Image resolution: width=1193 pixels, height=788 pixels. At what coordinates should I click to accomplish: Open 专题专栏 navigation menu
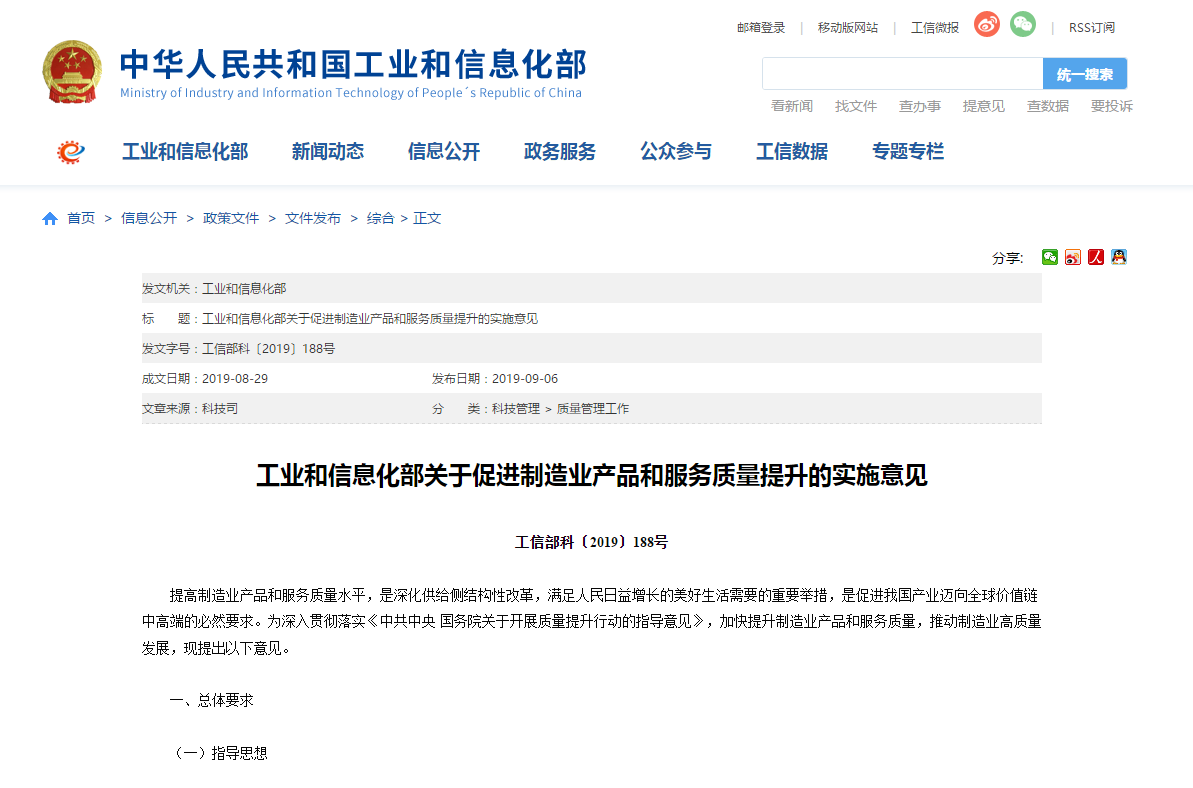pos(908,152)
